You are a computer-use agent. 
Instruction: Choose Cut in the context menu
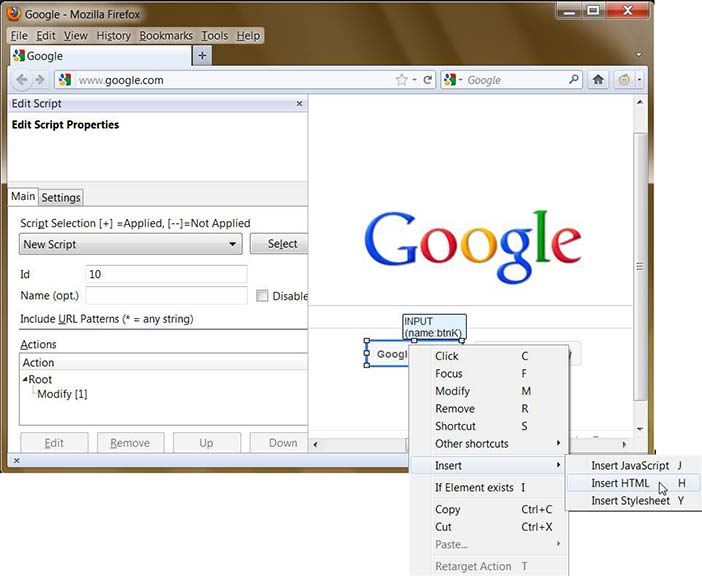coord(489,527)
